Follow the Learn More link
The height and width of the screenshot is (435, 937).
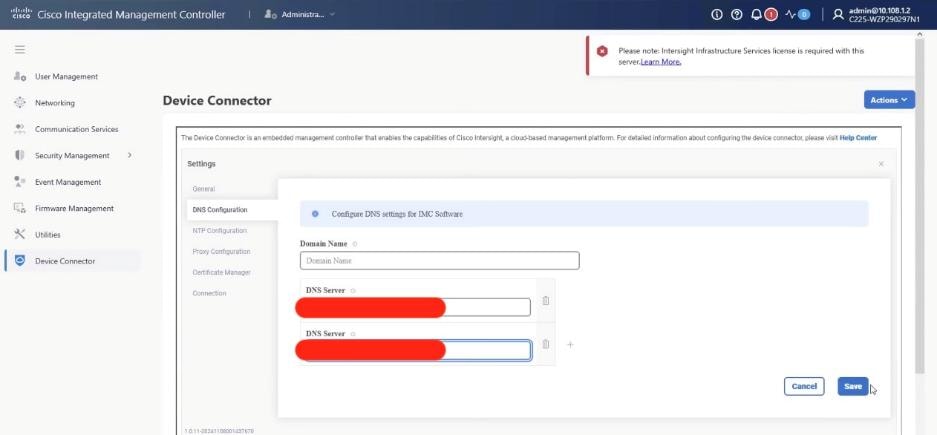tap(661, 62)
